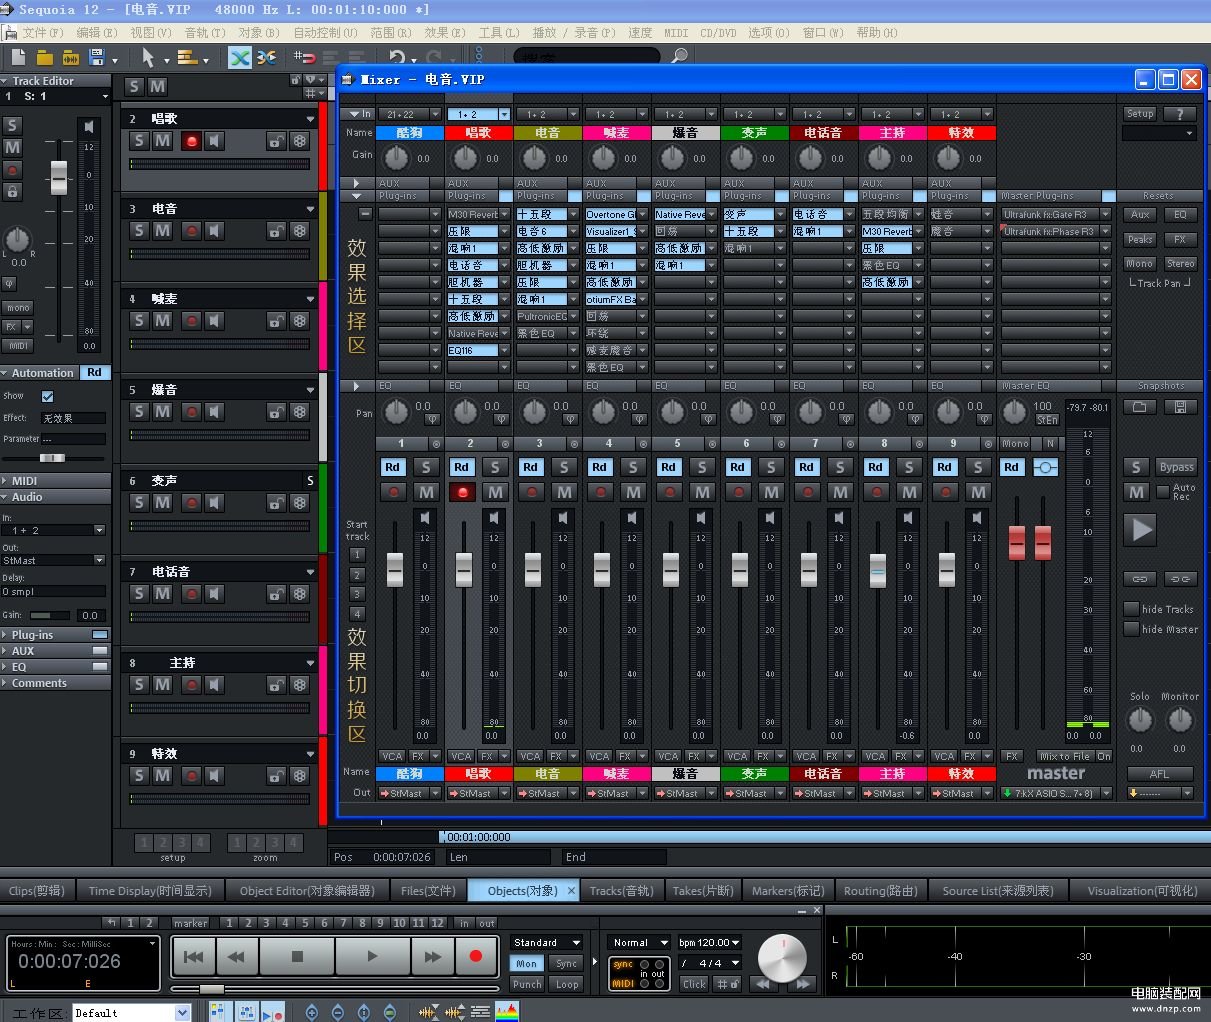
Task: Click the speaker monitor icon on the 喊麦 track
Action: (214, 321)
